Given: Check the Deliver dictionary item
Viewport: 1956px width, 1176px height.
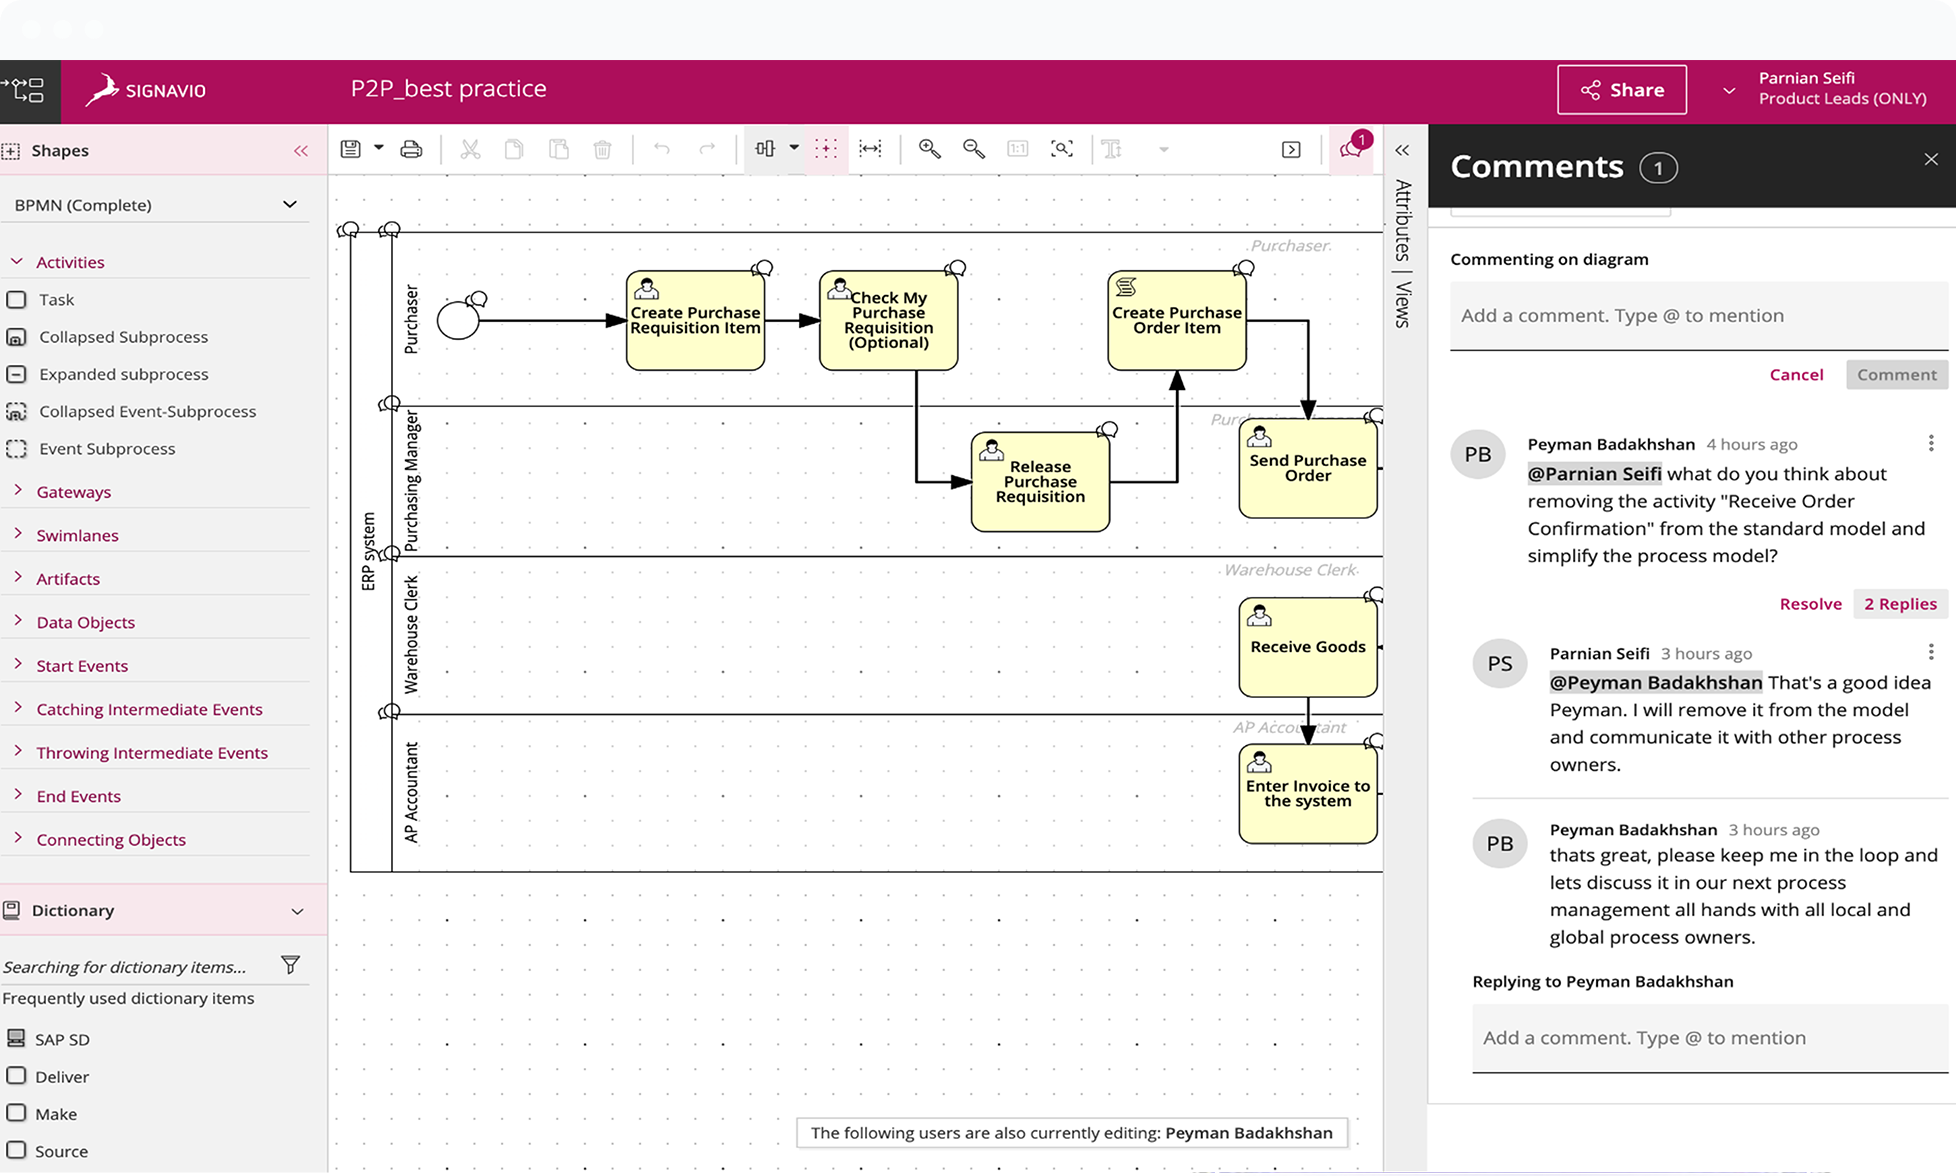Looking at the screenshot, I should 16,1076.
